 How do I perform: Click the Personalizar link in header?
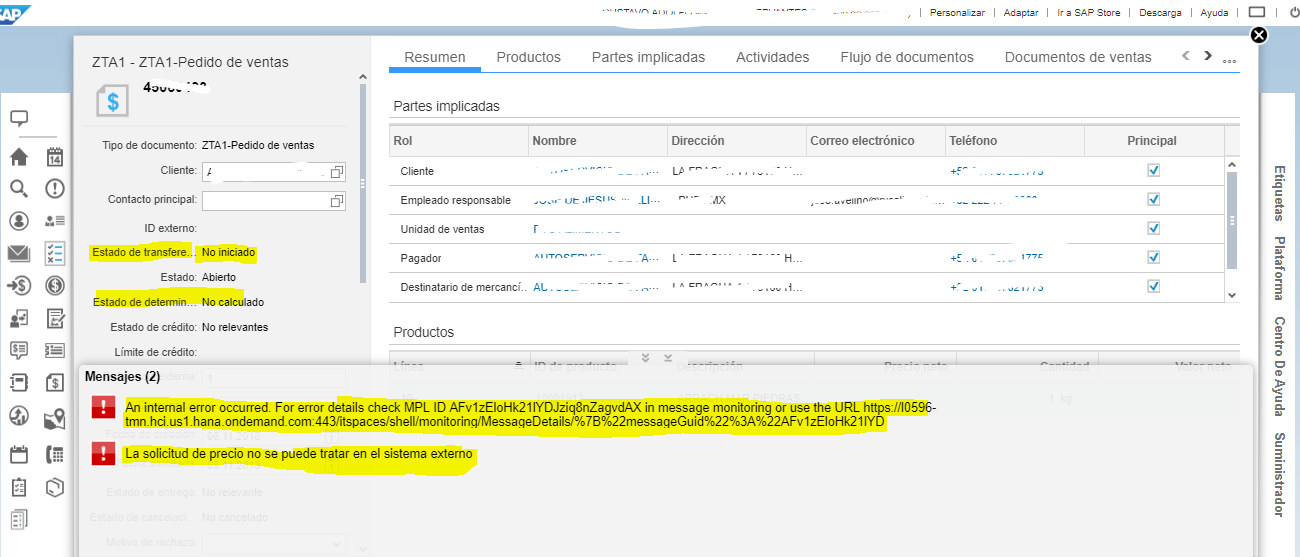click(957, 13)
